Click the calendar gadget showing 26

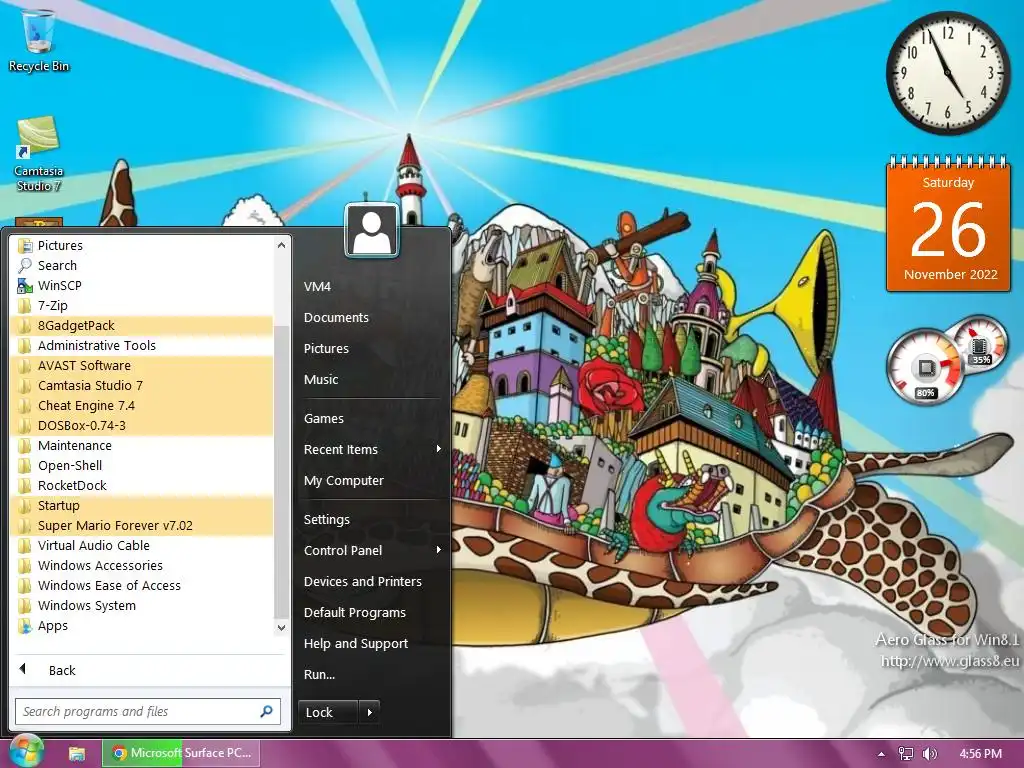click(948, 223)
